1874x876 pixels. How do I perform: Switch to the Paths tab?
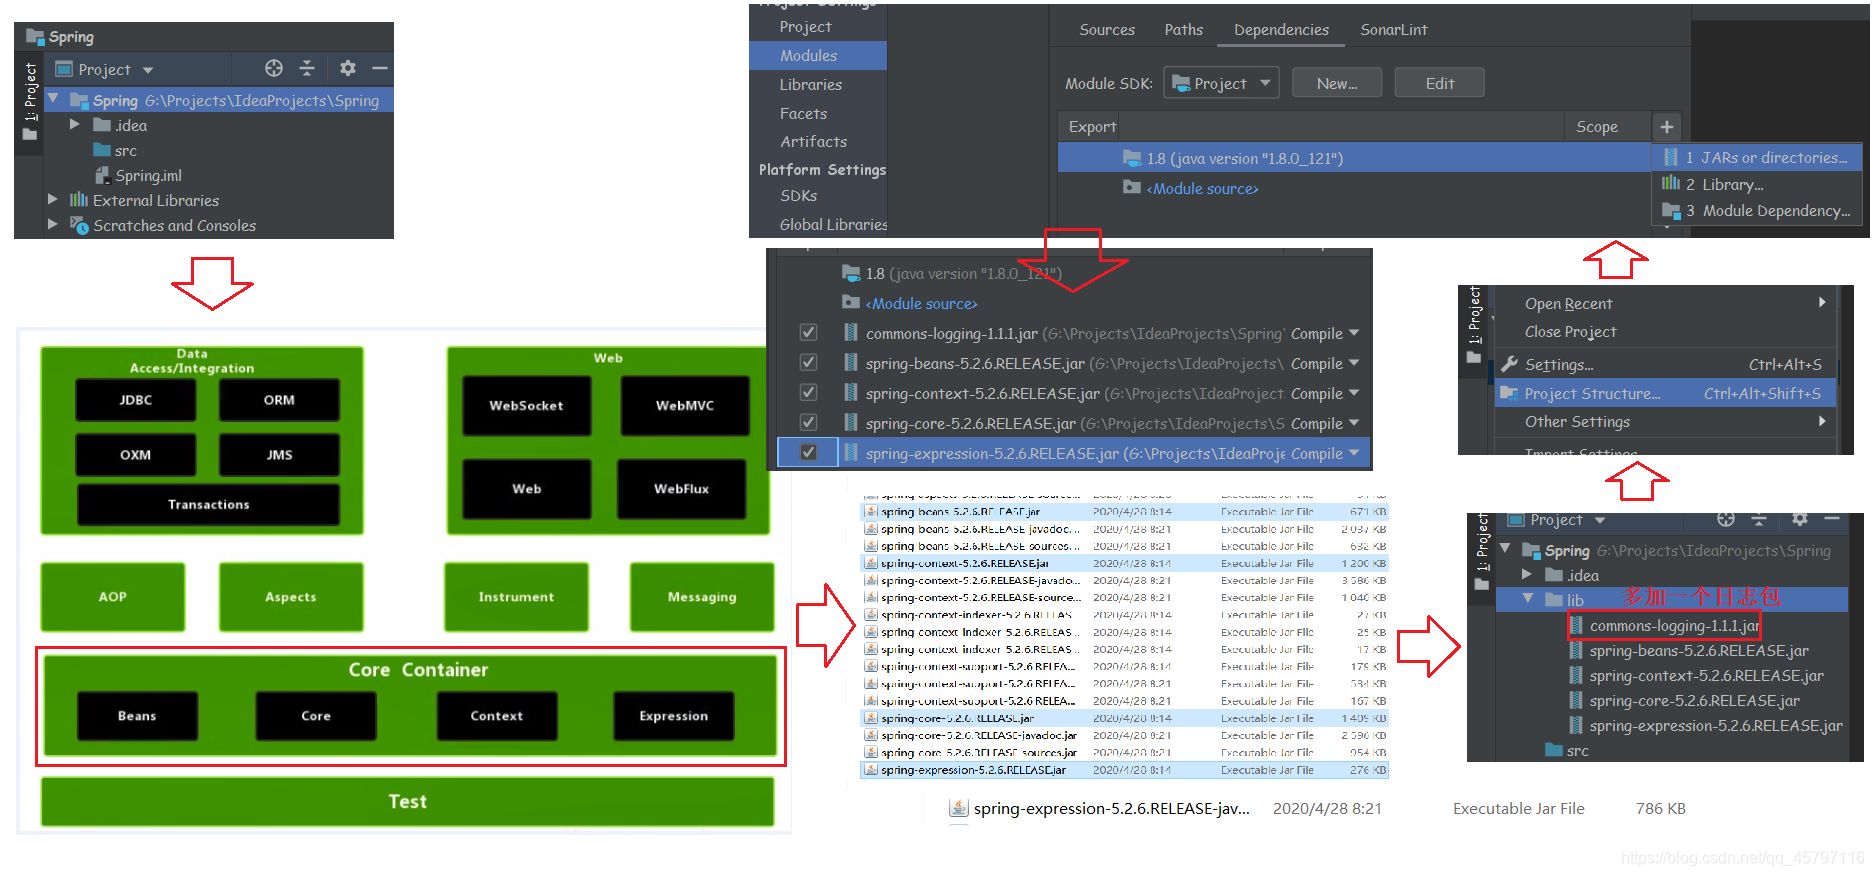tap(1184, 30)
